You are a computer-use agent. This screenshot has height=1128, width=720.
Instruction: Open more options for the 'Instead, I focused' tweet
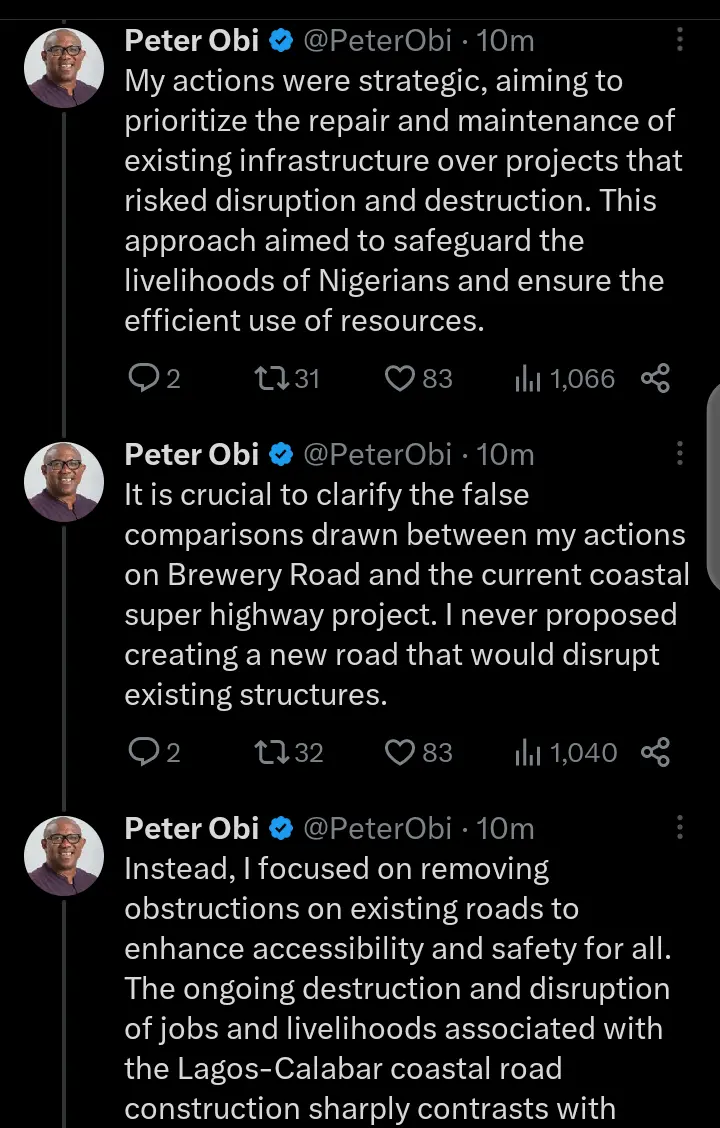click(680, 828)
